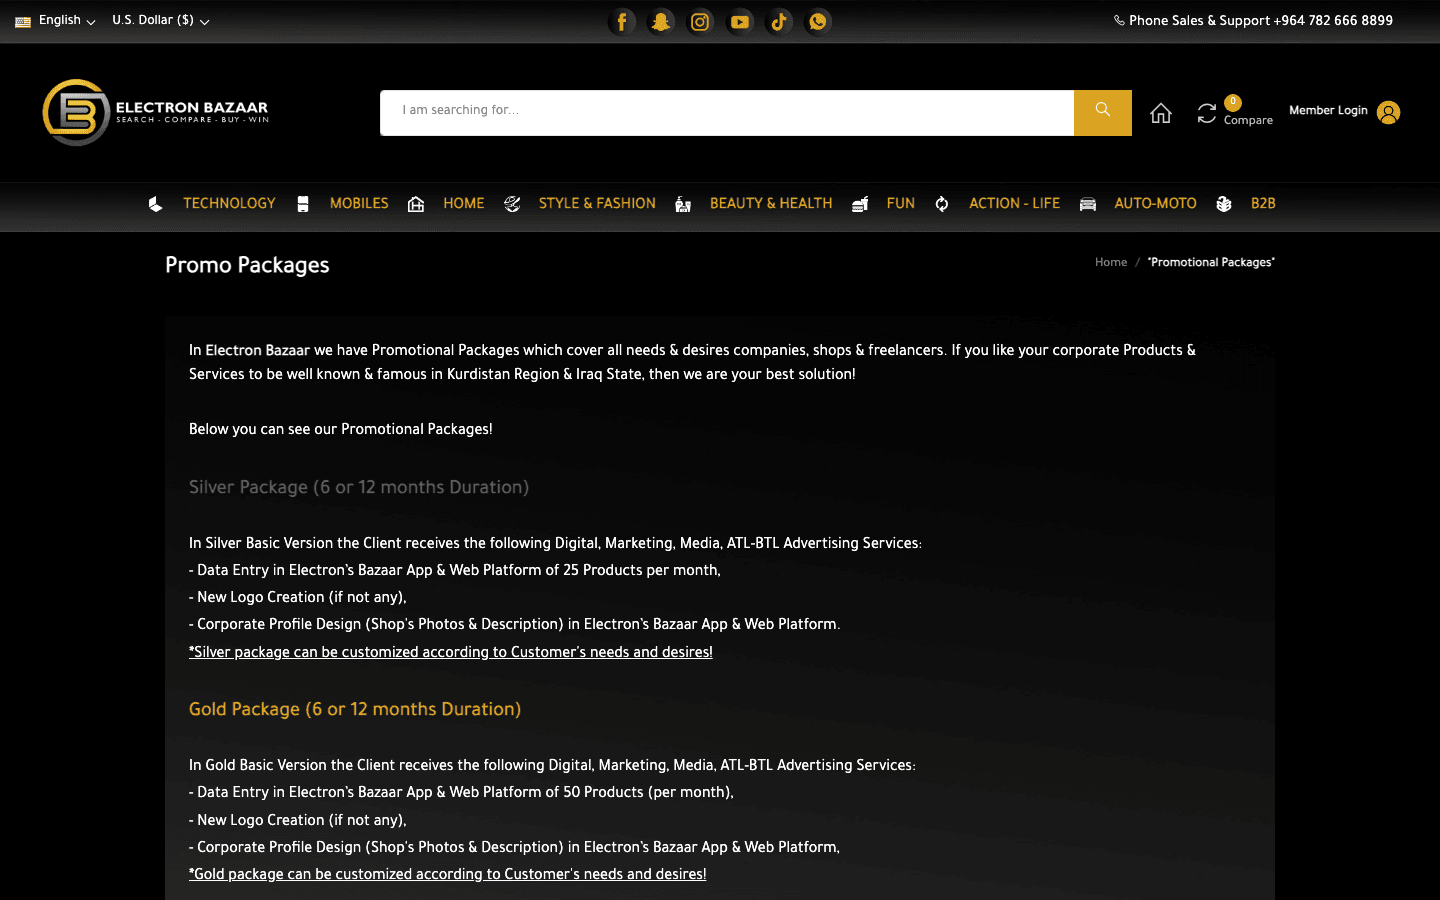Image resolution: width=1440 pixels, height=900 pixels.
Task: Open the Gold package customization link
Action: [448, 874]
